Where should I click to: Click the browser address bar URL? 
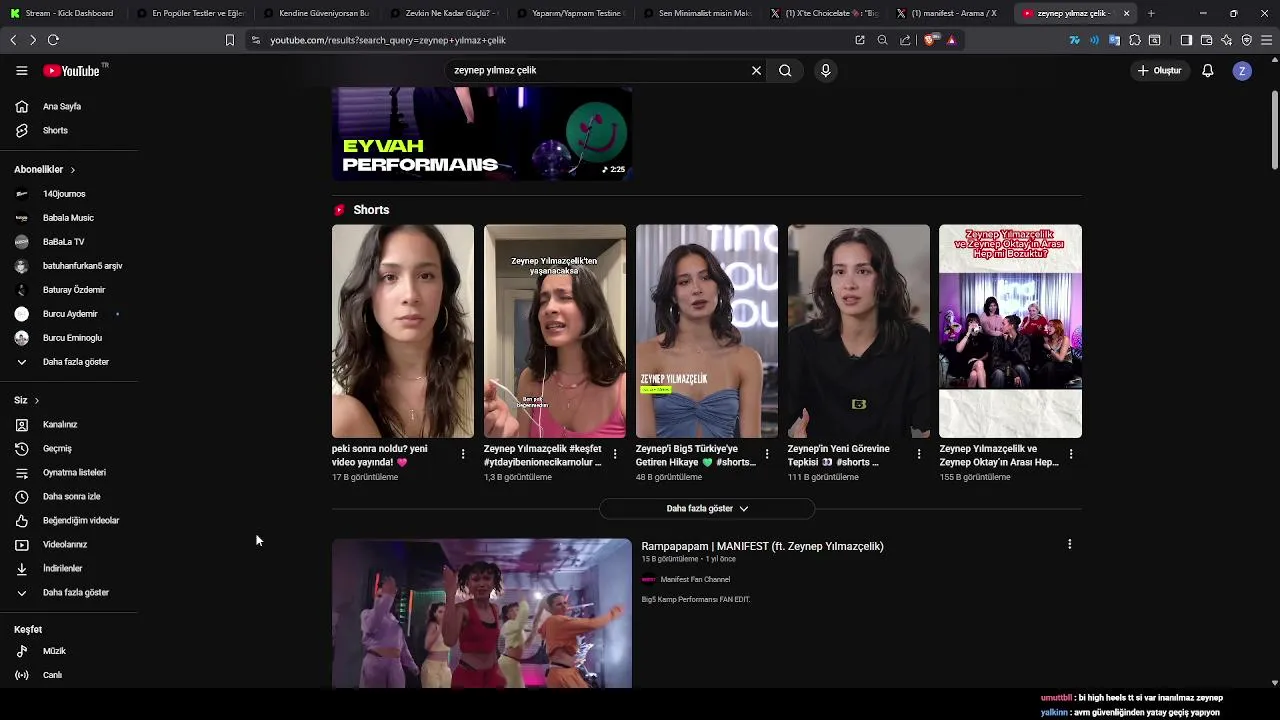pos(388,40)
